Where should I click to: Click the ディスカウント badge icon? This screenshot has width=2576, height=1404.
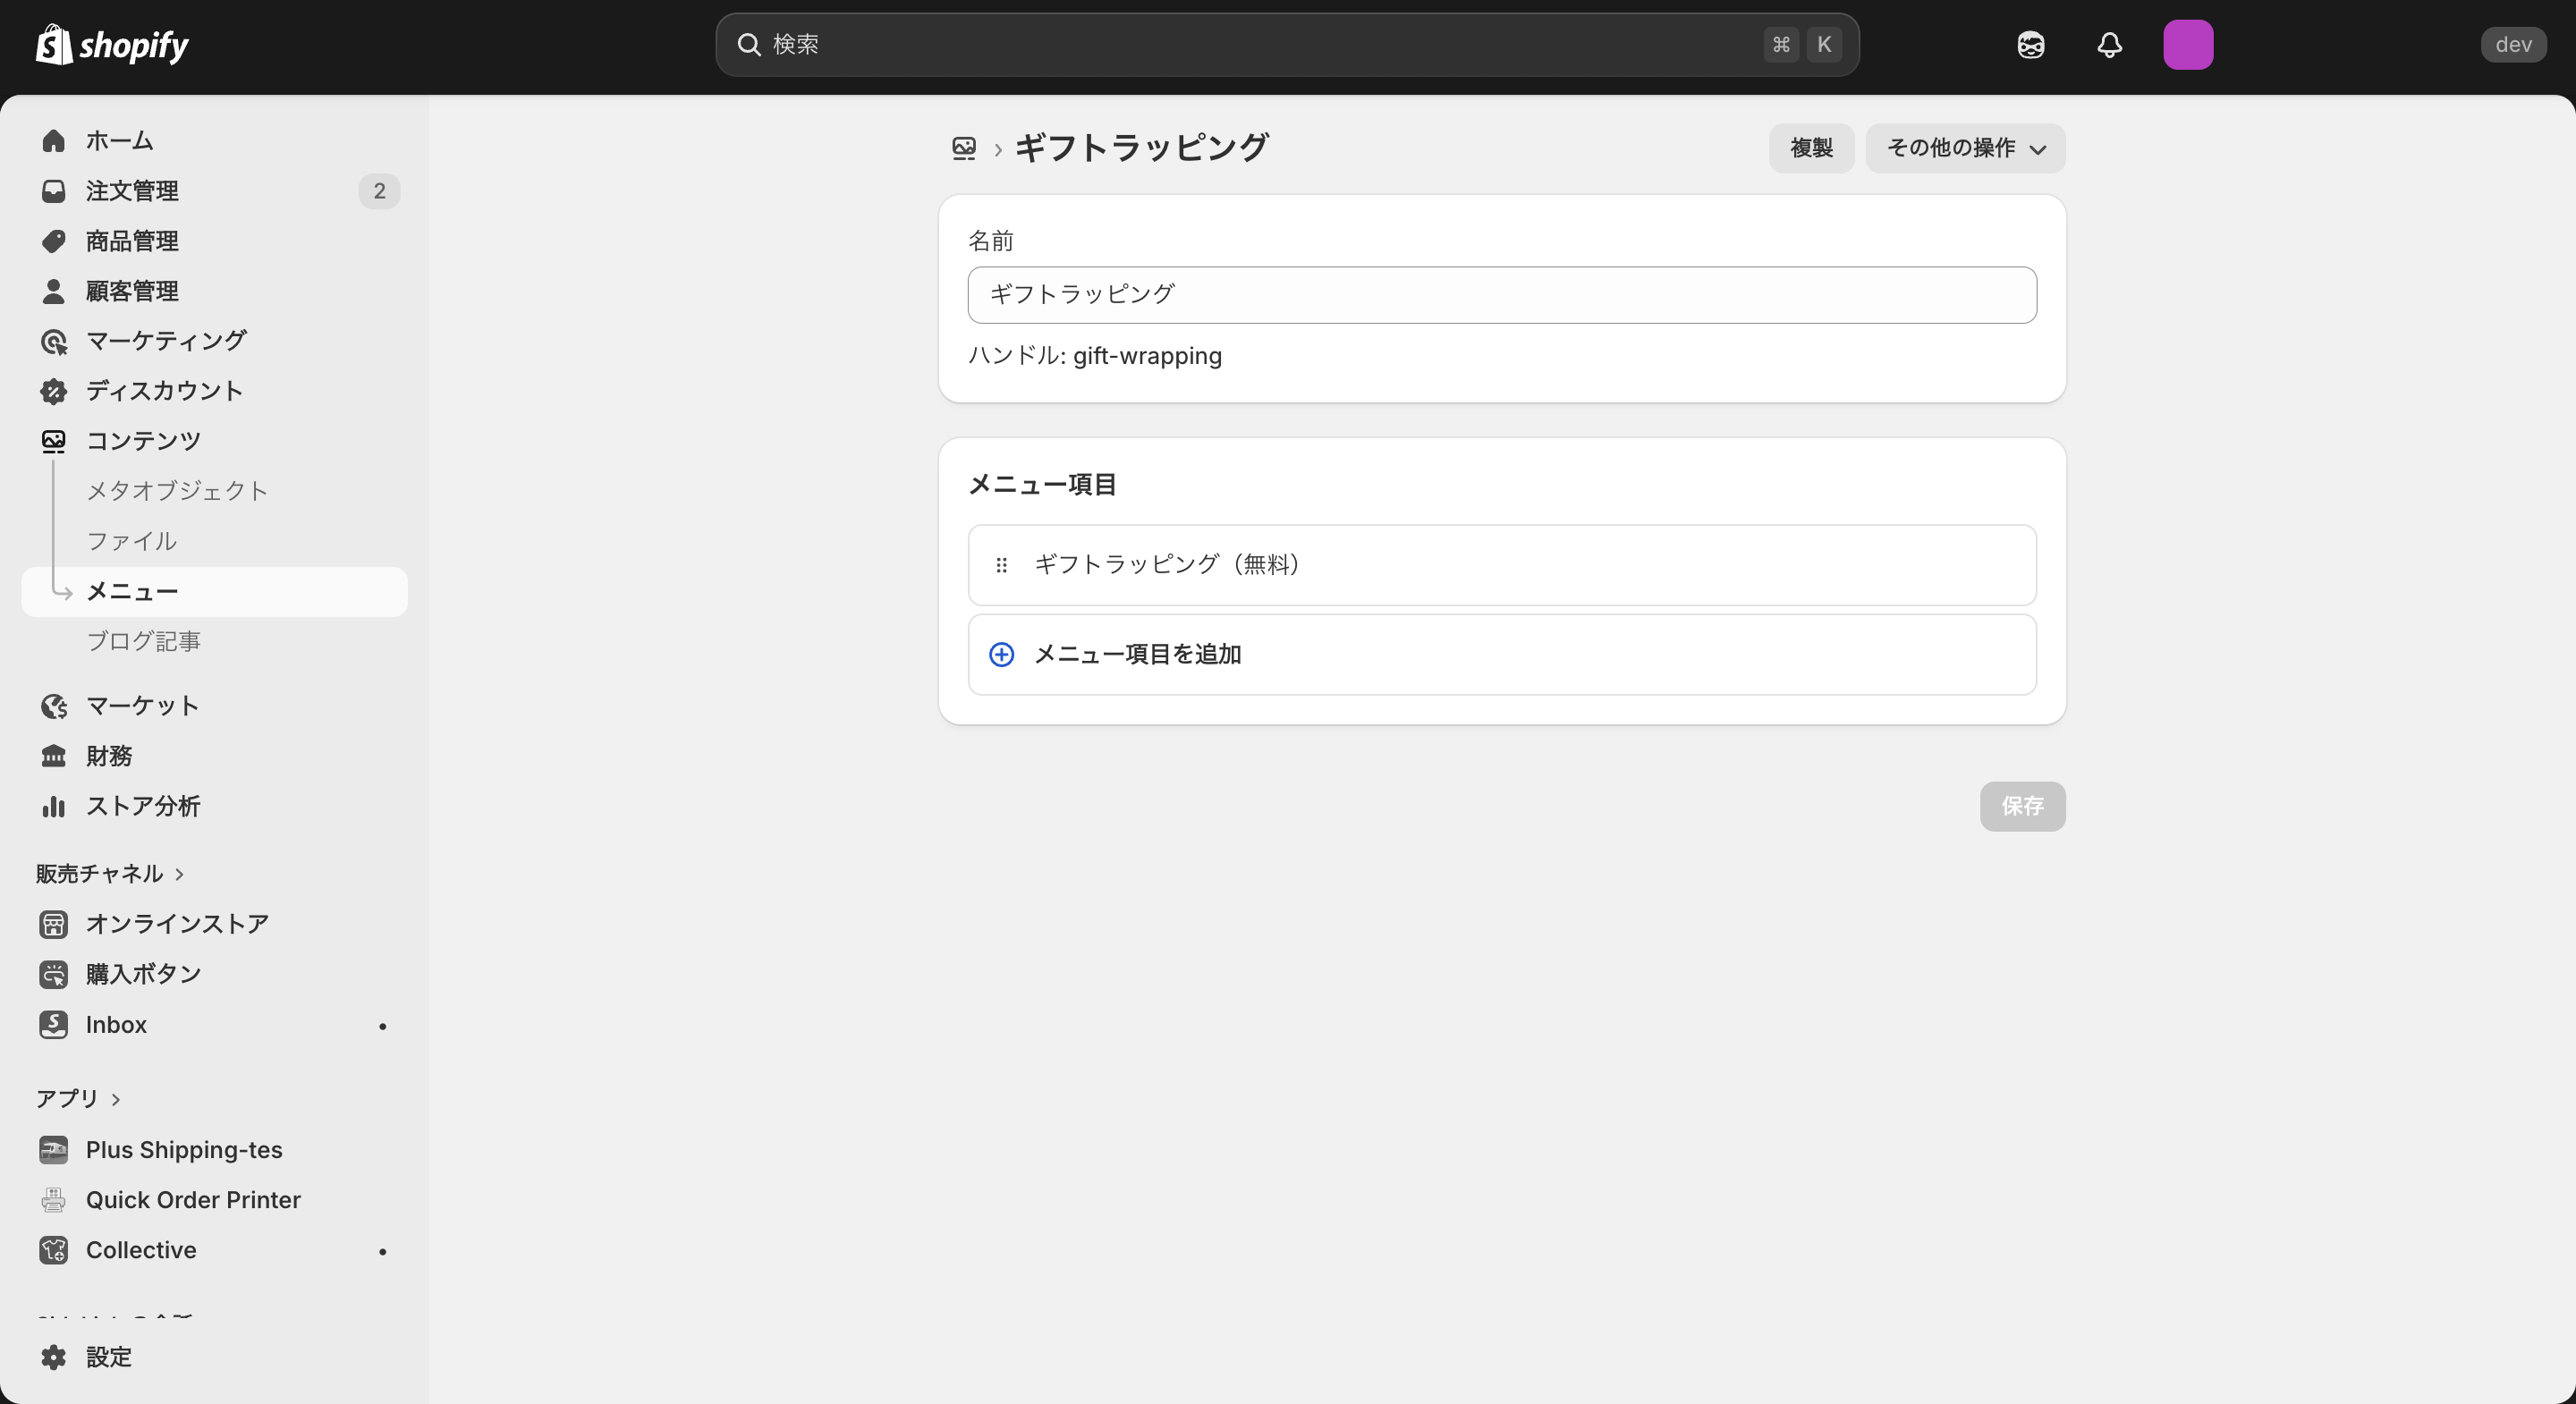[x=53, y=391]
